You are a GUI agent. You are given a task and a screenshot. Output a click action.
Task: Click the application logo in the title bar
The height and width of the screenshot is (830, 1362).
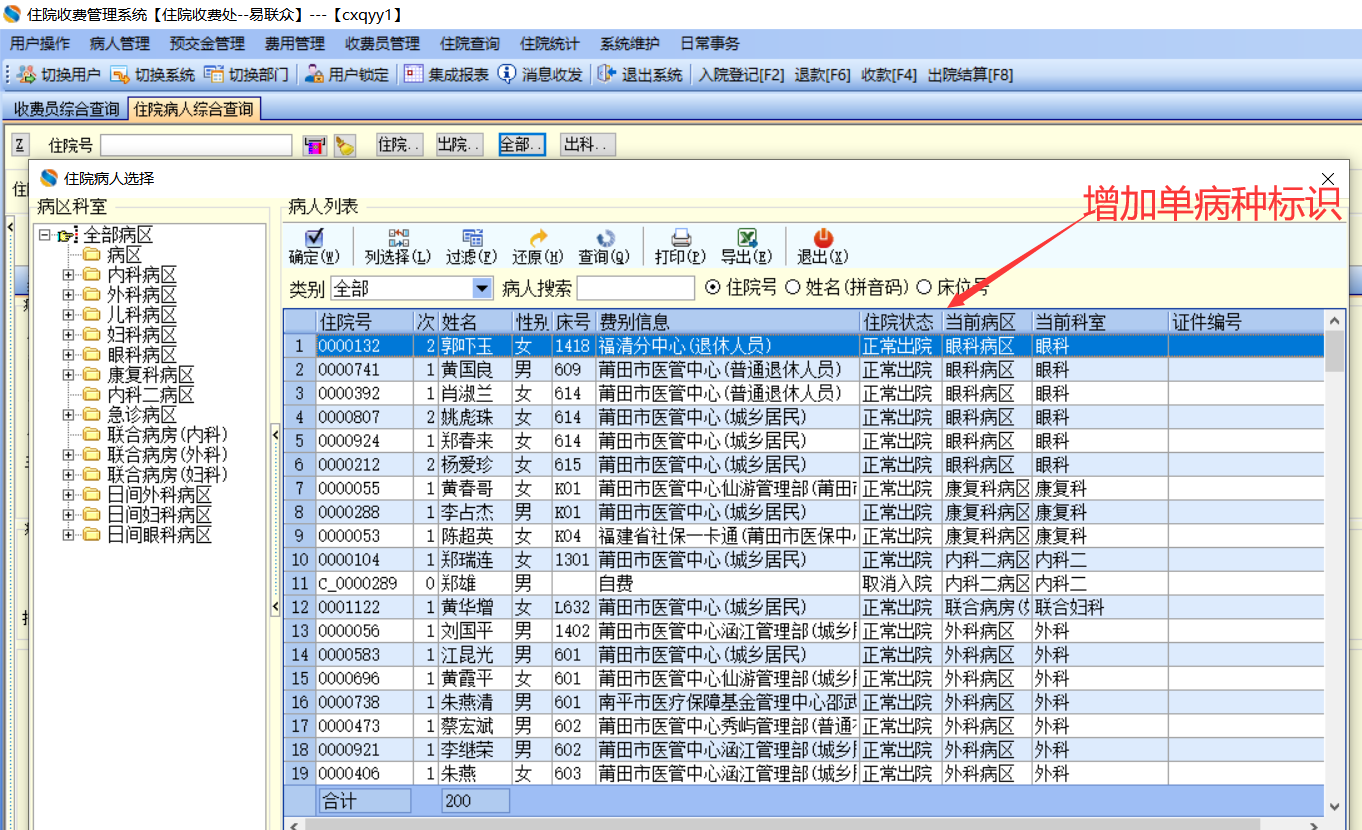(13, 14)
